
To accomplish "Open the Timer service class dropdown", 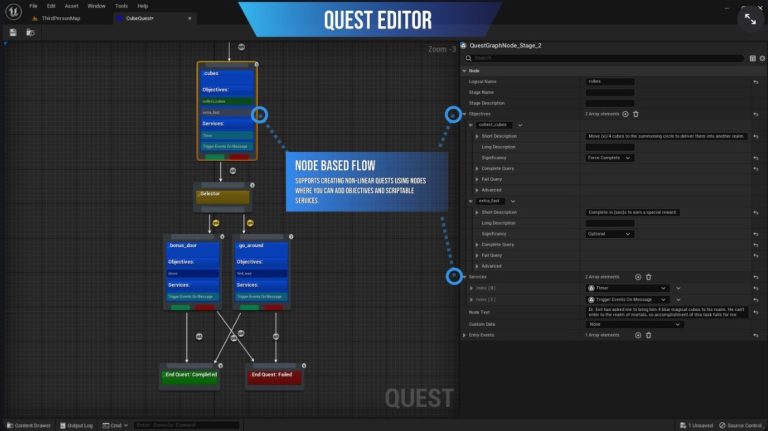I will [627, 288].
